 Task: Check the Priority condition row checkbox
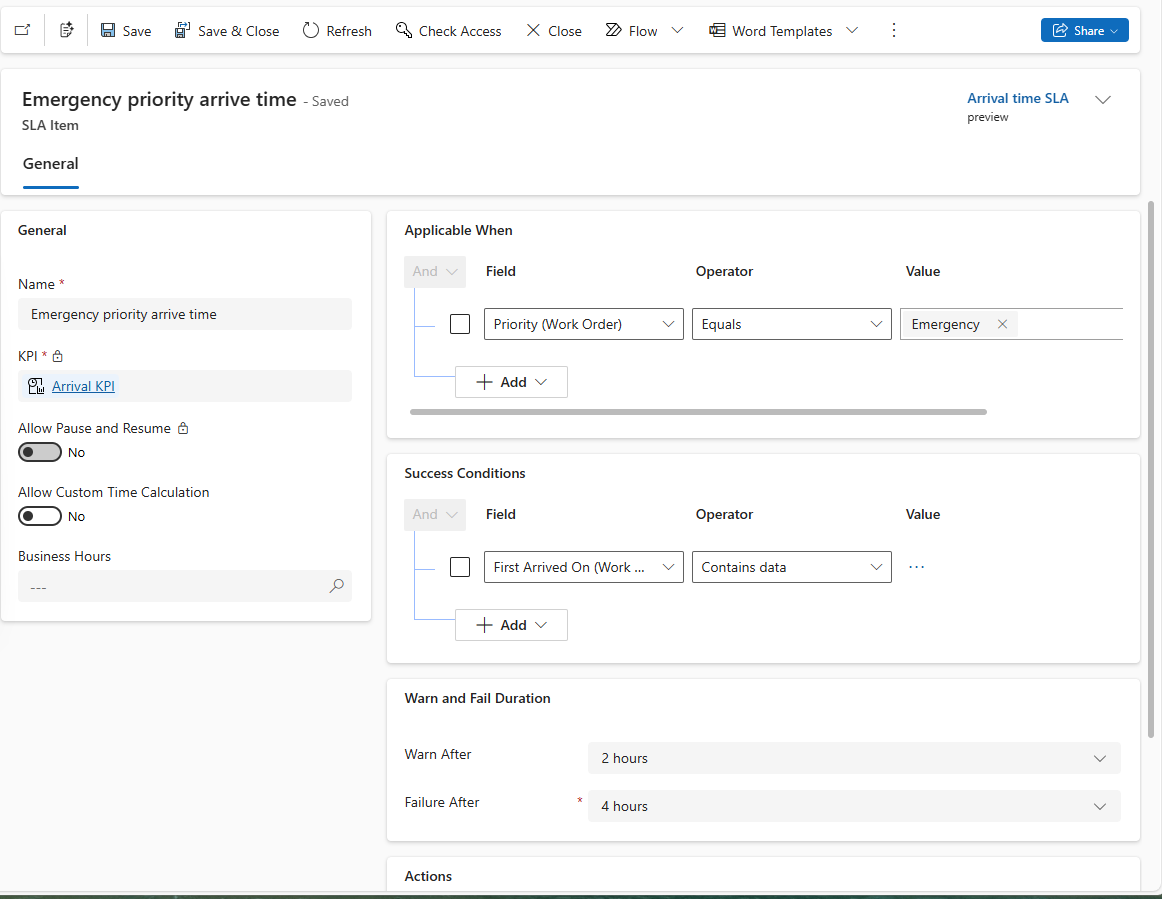tap(460, 324)
